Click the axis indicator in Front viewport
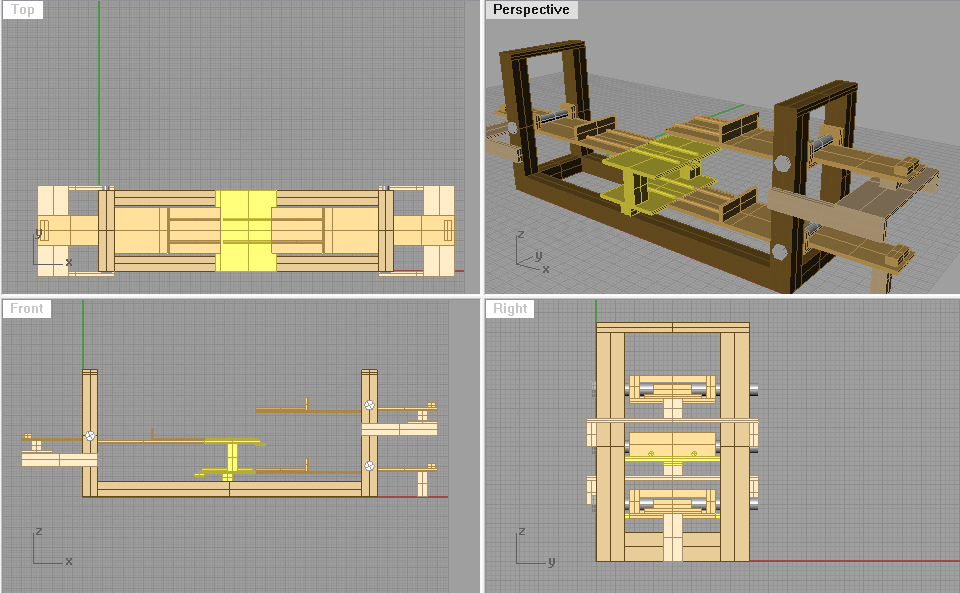The width and height of the screenshot is (960, 593). click(47, 548)
